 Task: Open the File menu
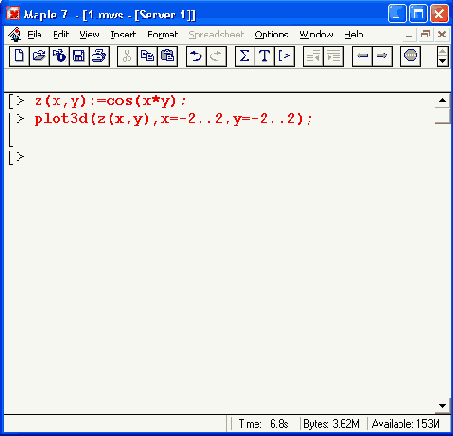point(34,35)
